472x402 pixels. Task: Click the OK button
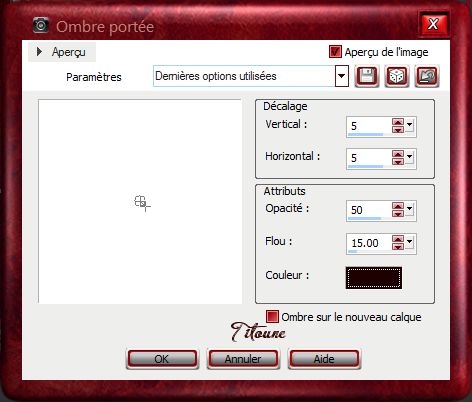tap(162, 359)
